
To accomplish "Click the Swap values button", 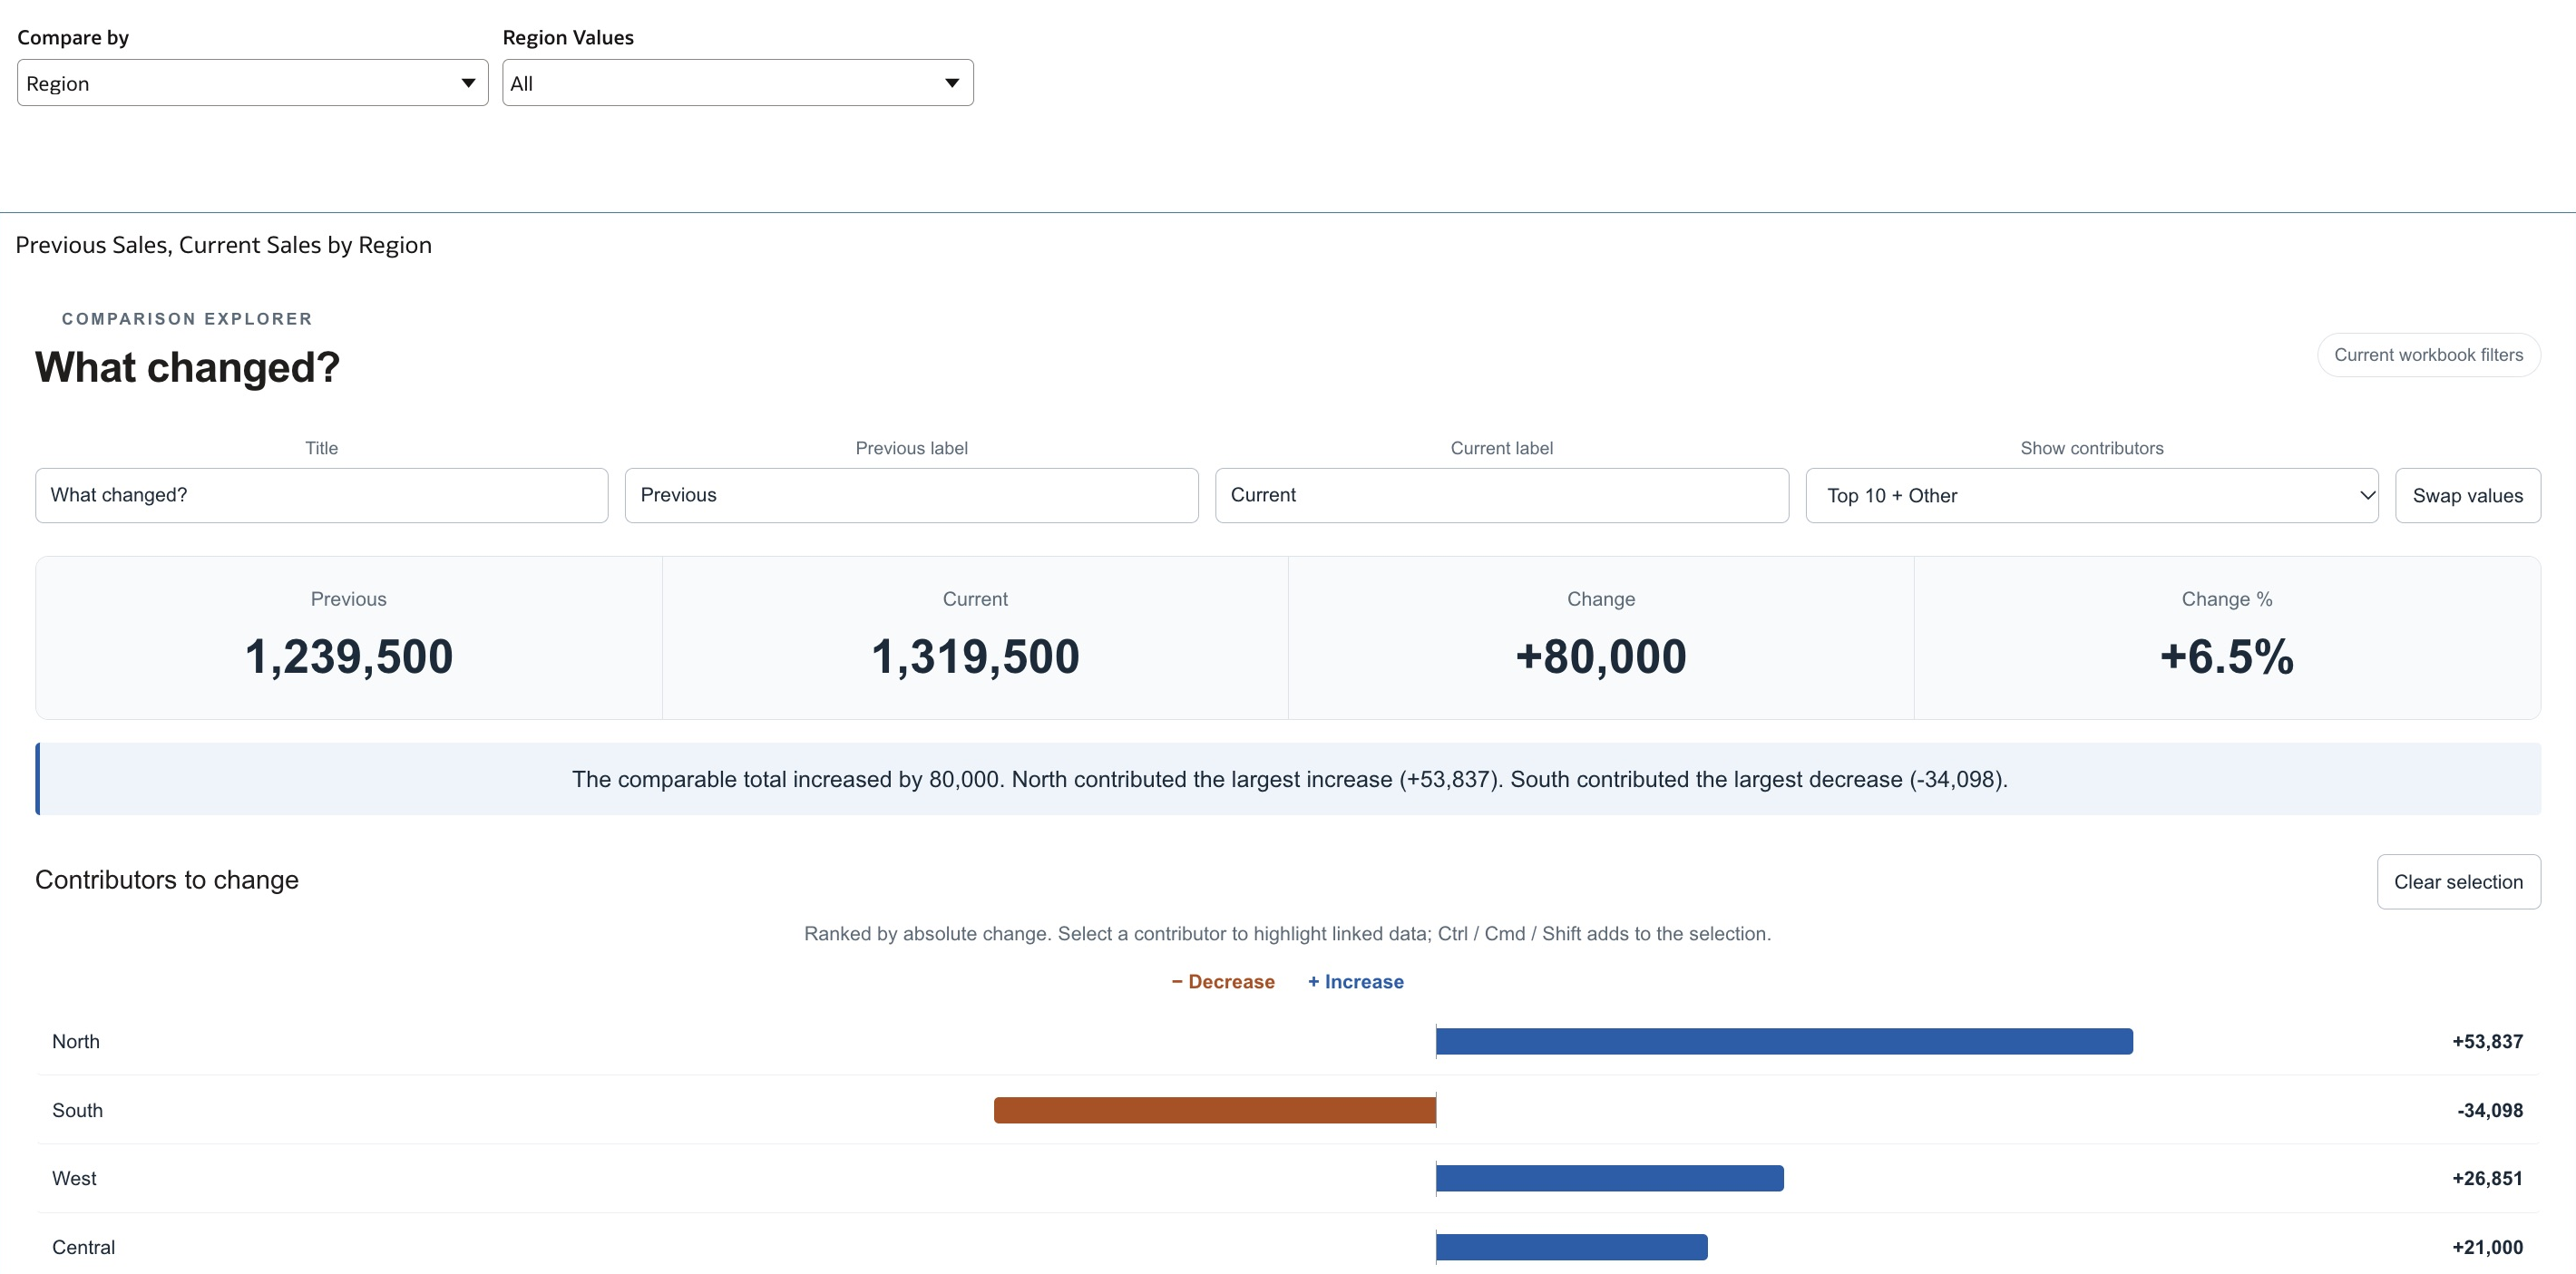I will pyautogui.click(x=2467, y=495).
